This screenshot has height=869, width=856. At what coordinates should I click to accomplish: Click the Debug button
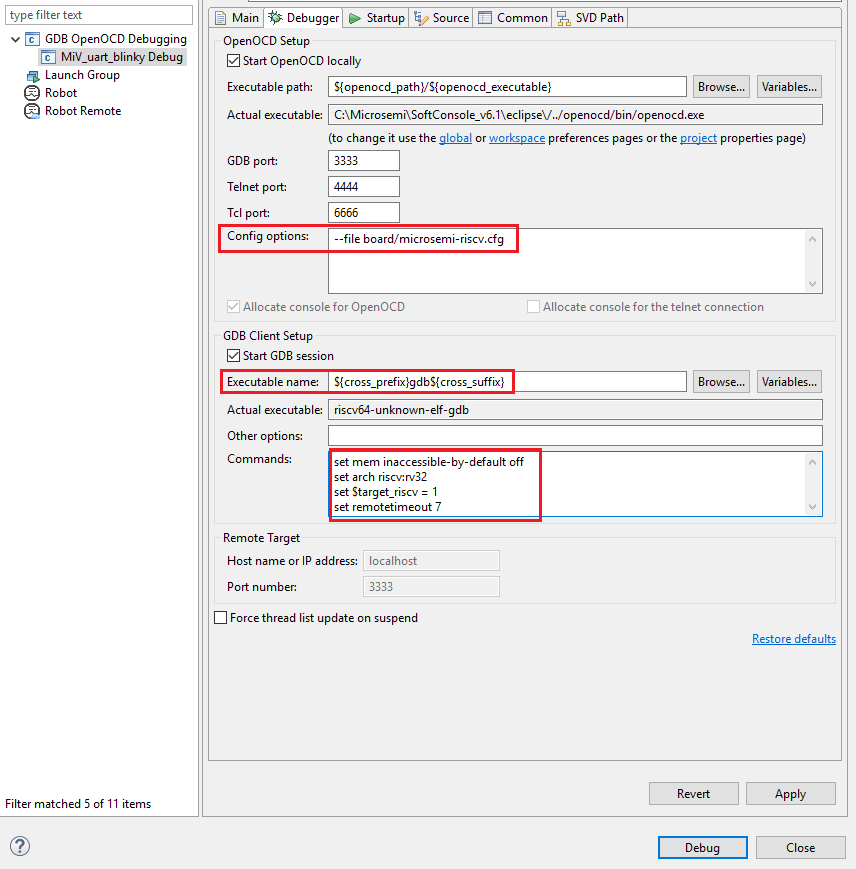pos(703,847)
